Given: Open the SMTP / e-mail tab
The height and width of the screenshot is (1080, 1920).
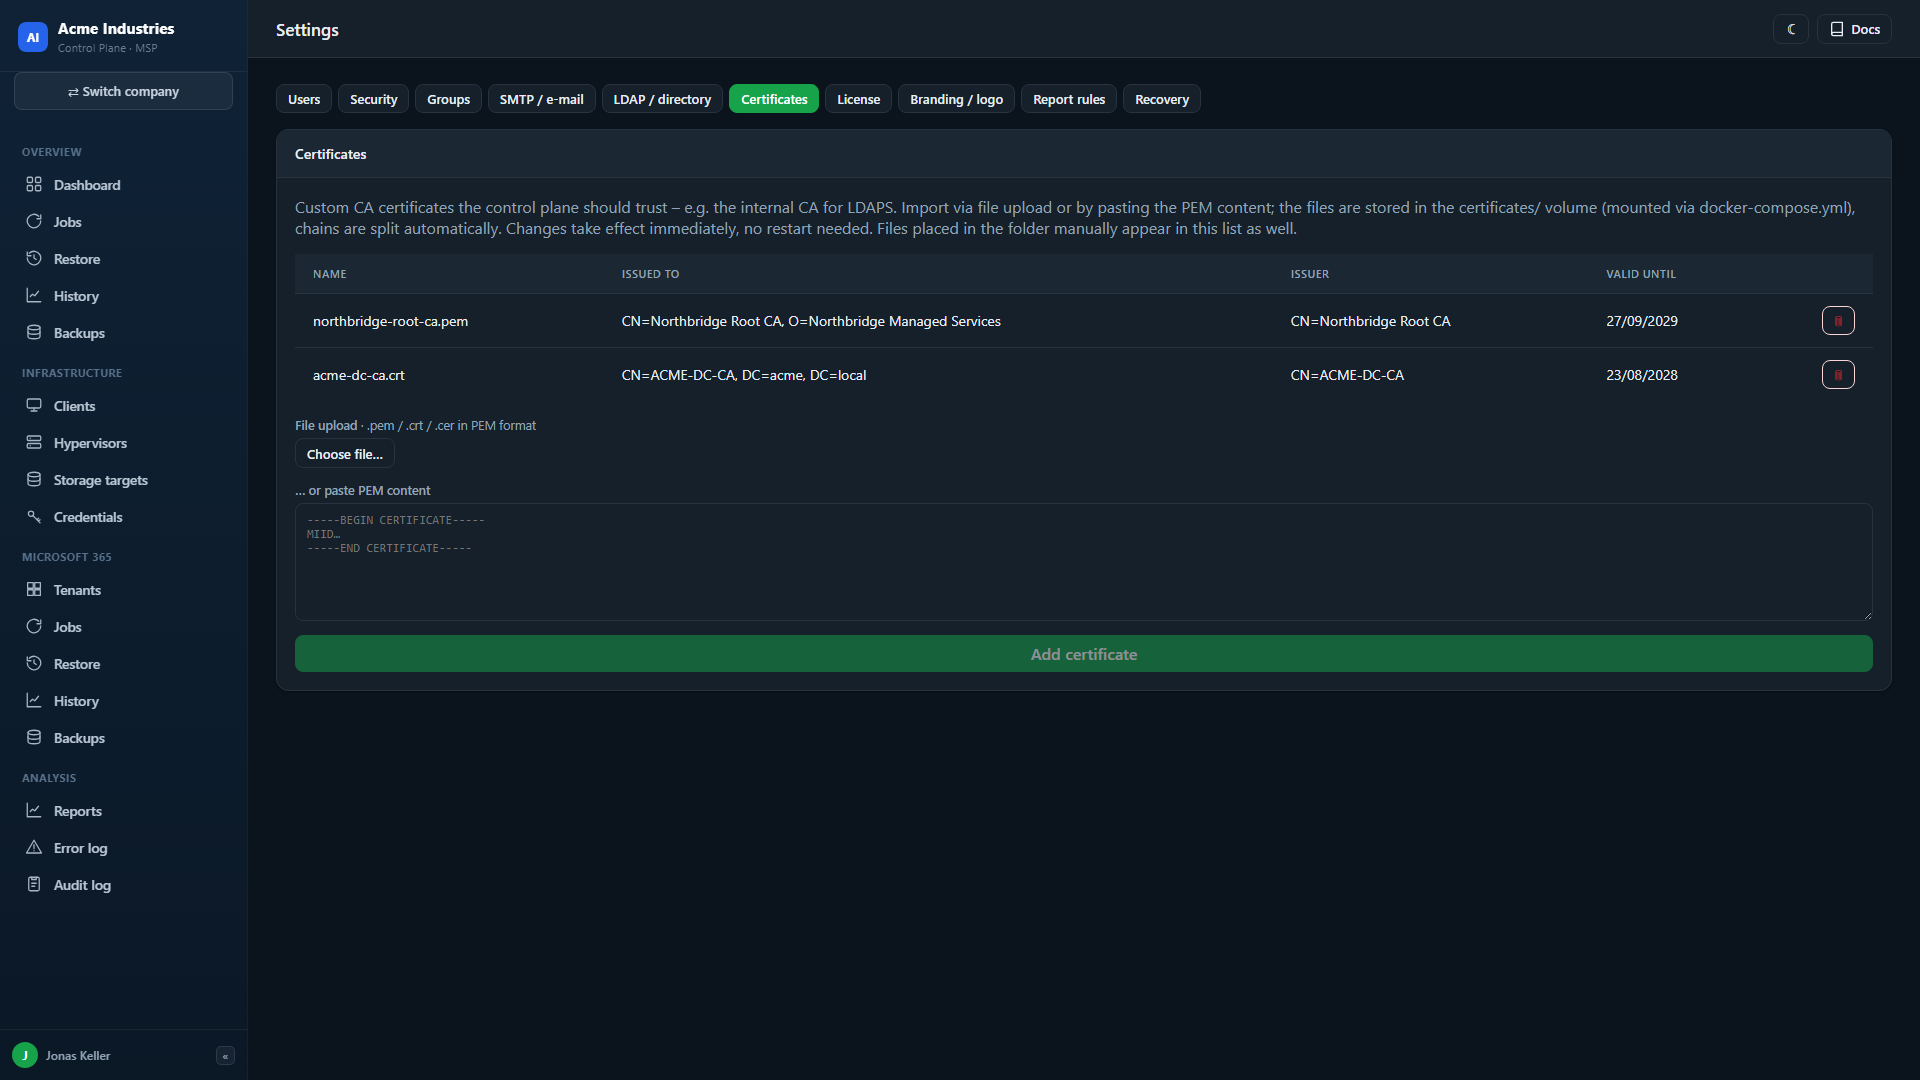Looking at the screenshot, I should [541, 99].
